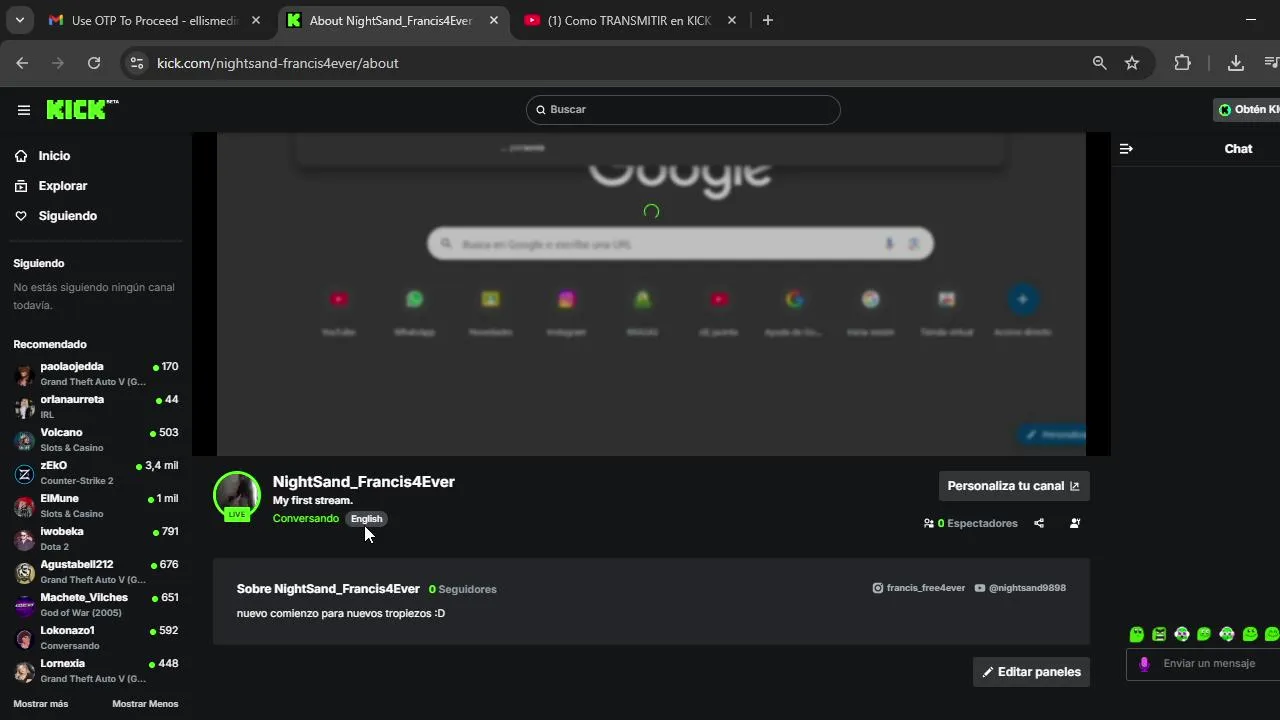This screenshot has height=720, width=1280.
Task: Open browser extensions puzzle icon
Action: pos(1183,63)
